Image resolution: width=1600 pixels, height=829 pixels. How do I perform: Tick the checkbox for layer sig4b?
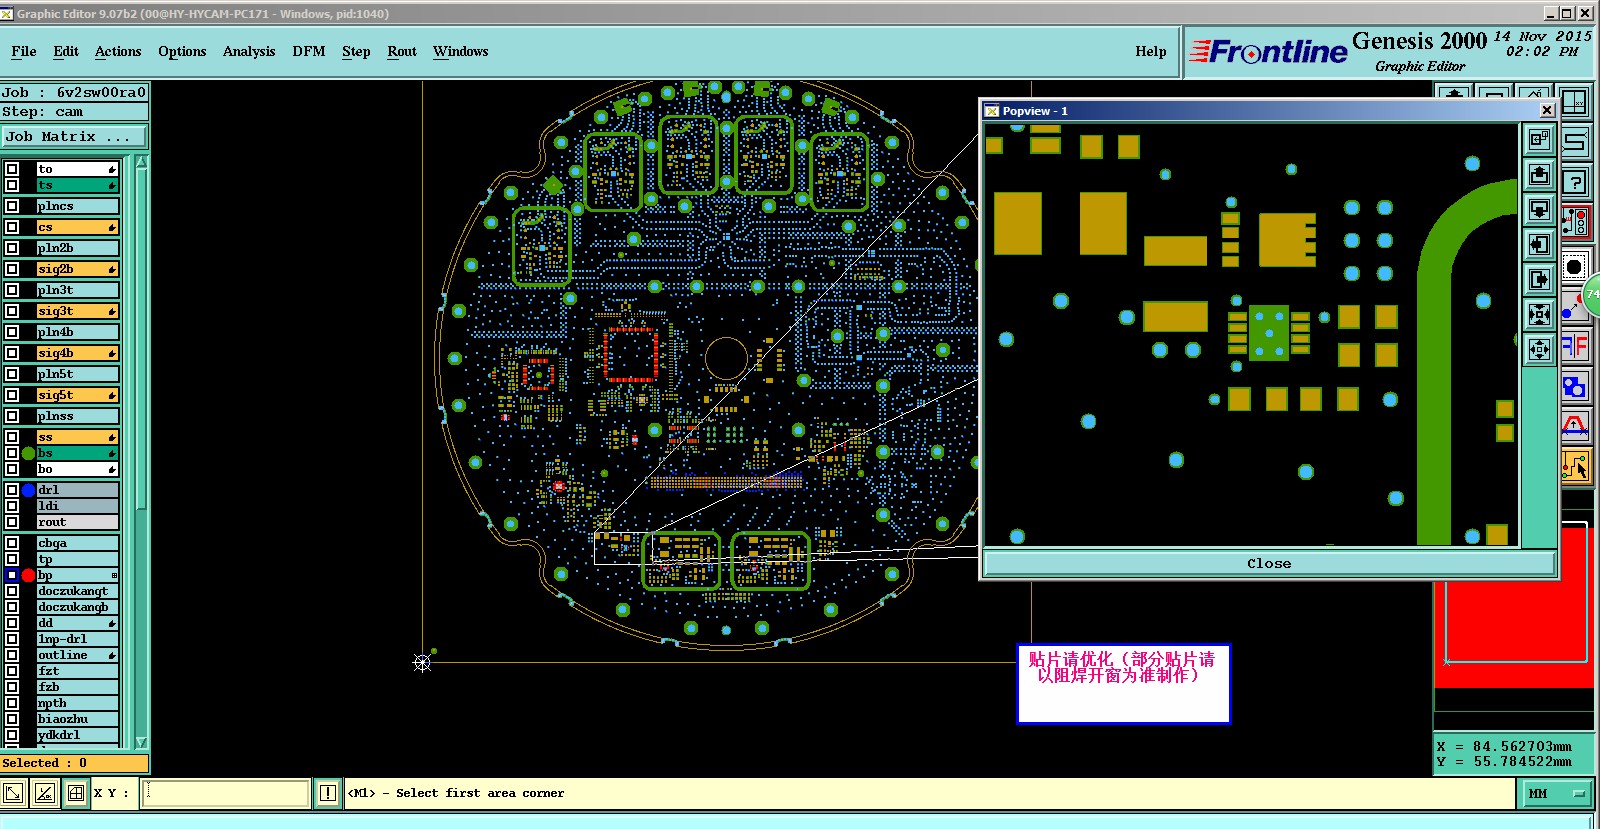point(12,353)
